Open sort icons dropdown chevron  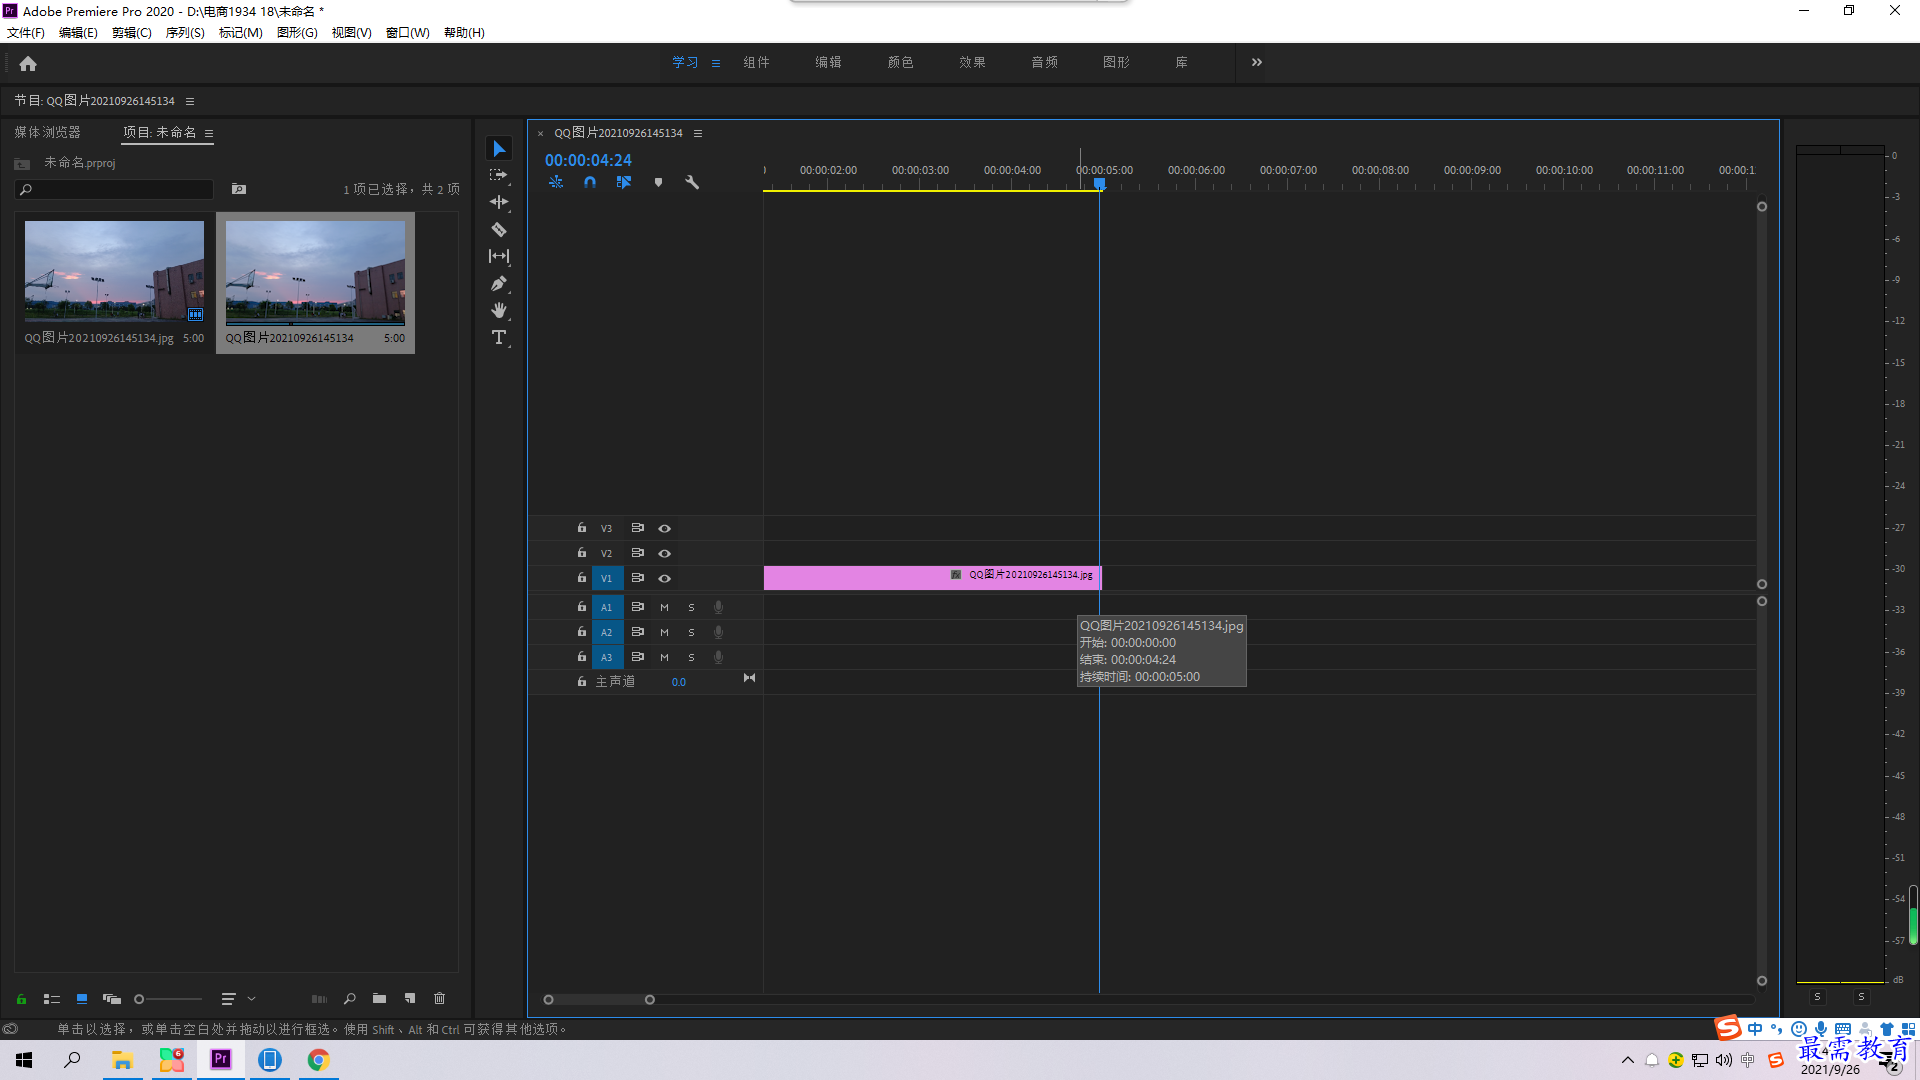252,999
